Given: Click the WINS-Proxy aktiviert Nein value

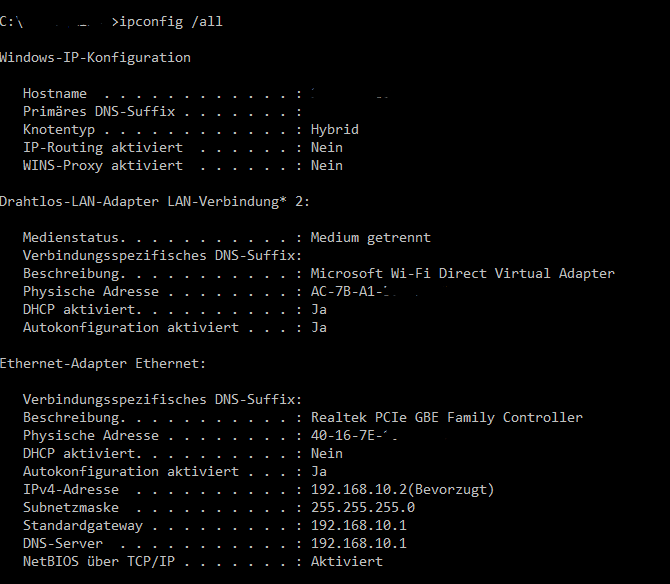Looking at the screenshot, I should tap(326, 165).
